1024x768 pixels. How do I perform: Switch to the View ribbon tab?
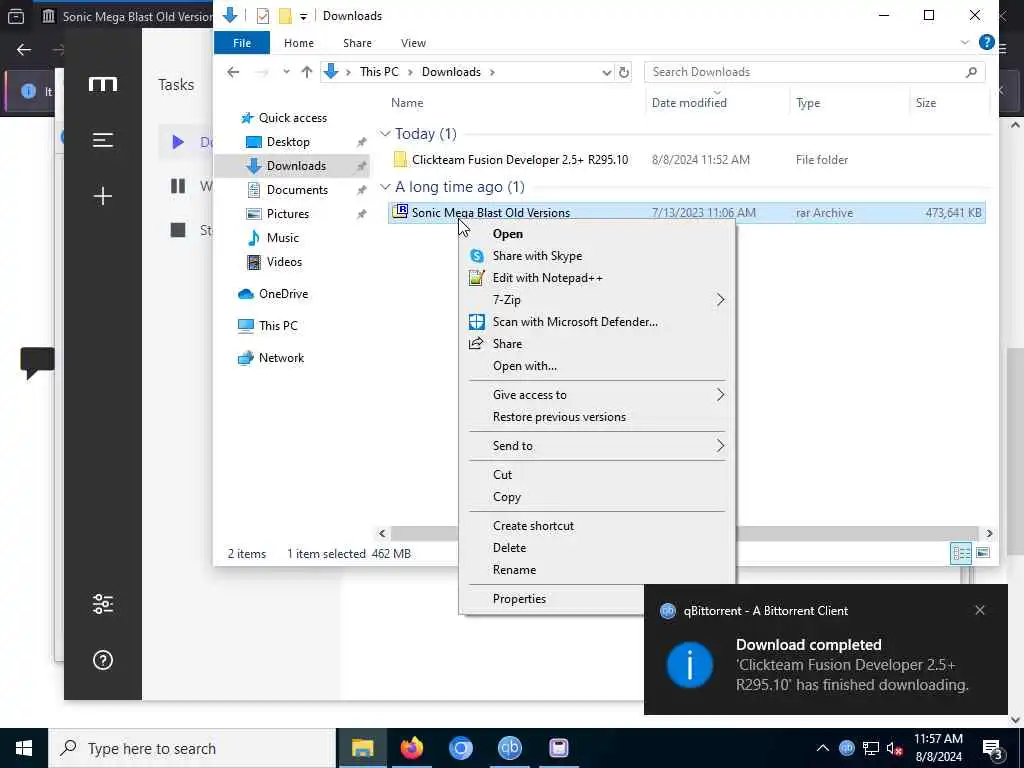(x=413, y=43)
